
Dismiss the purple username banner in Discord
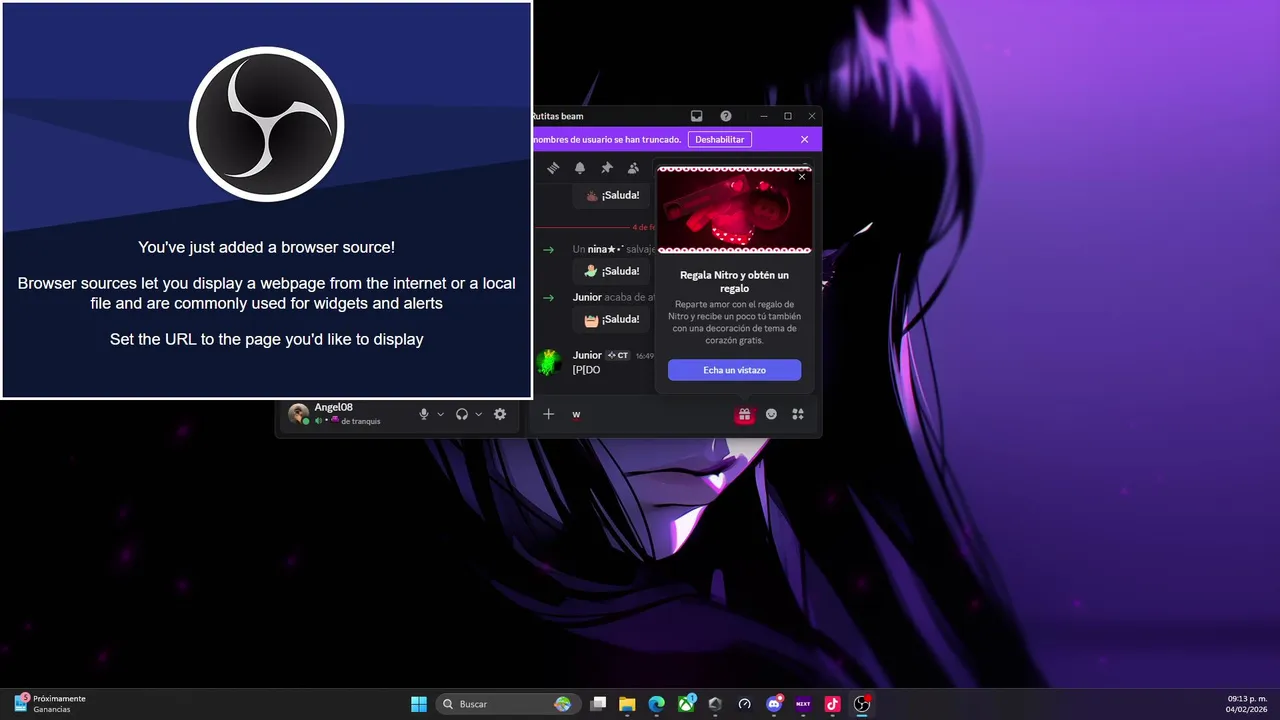[x=804, y=139]
